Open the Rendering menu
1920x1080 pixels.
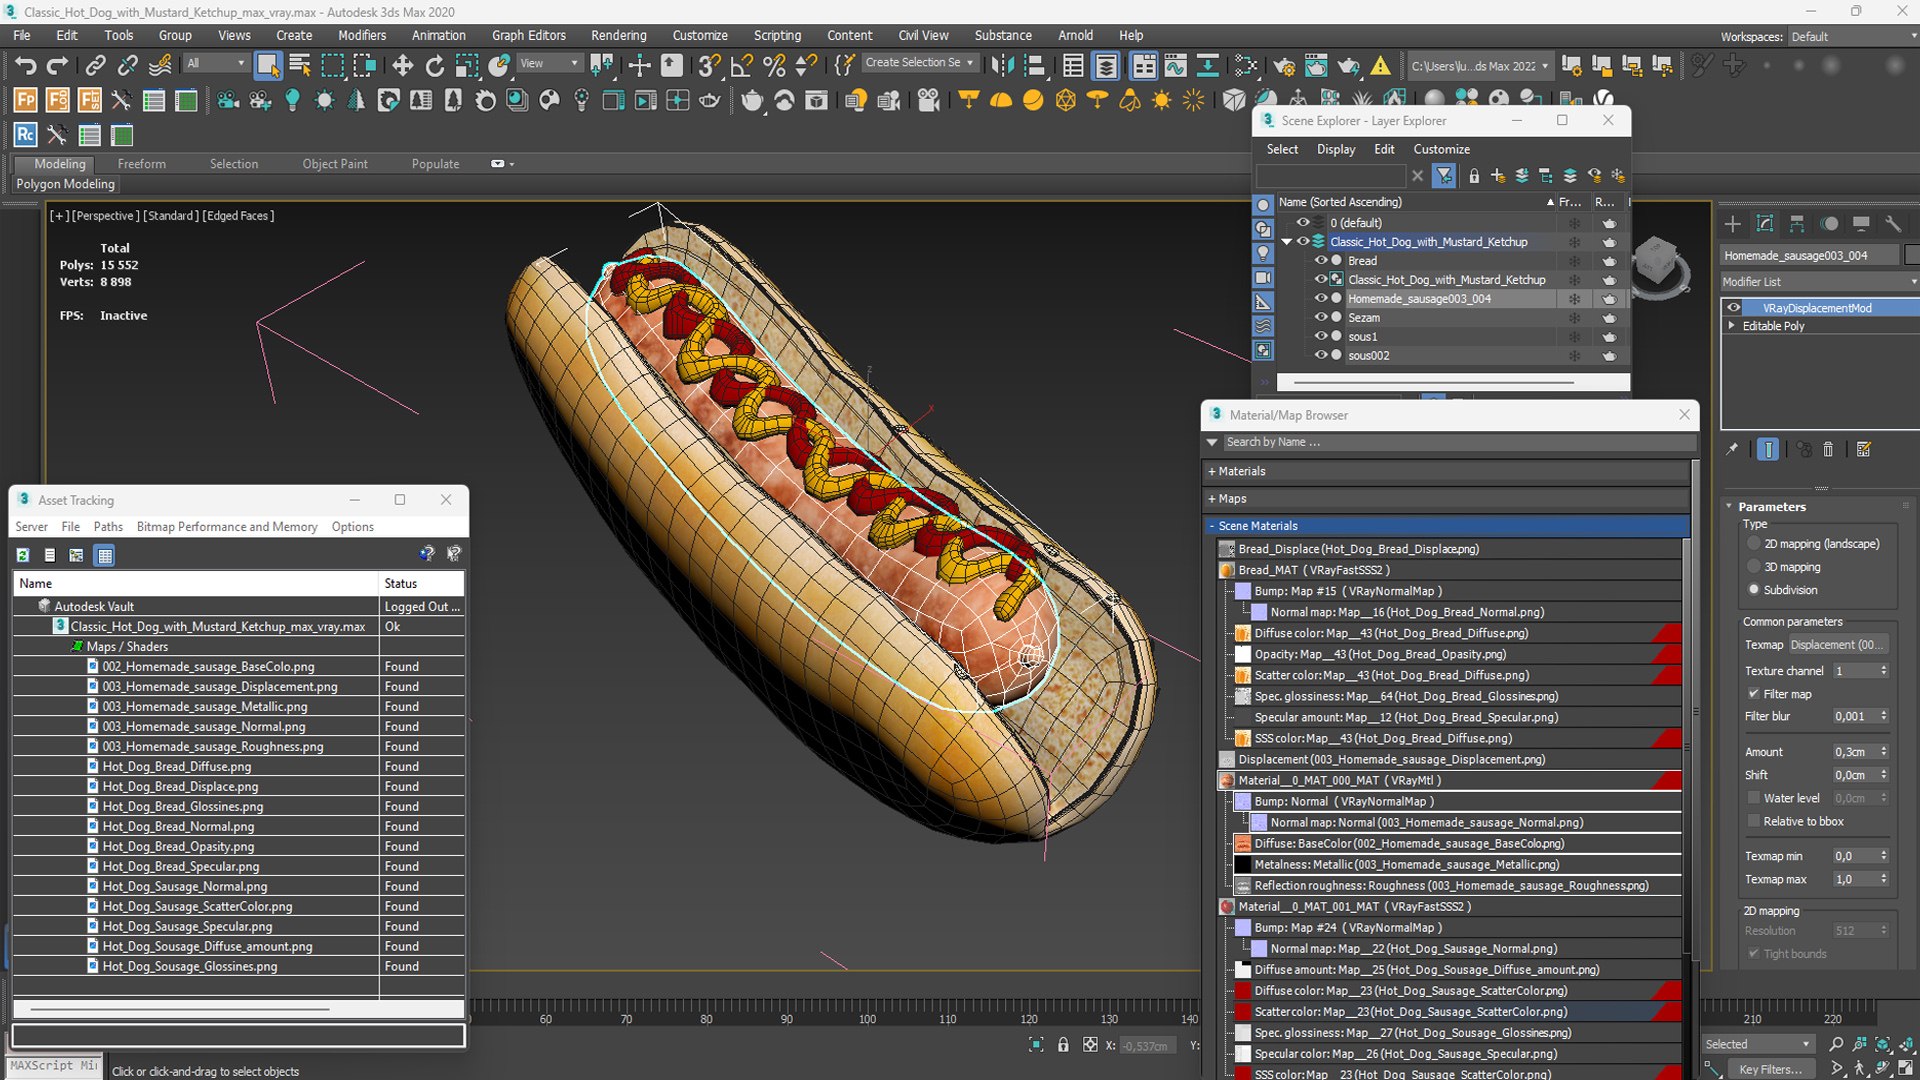(618, 35)
